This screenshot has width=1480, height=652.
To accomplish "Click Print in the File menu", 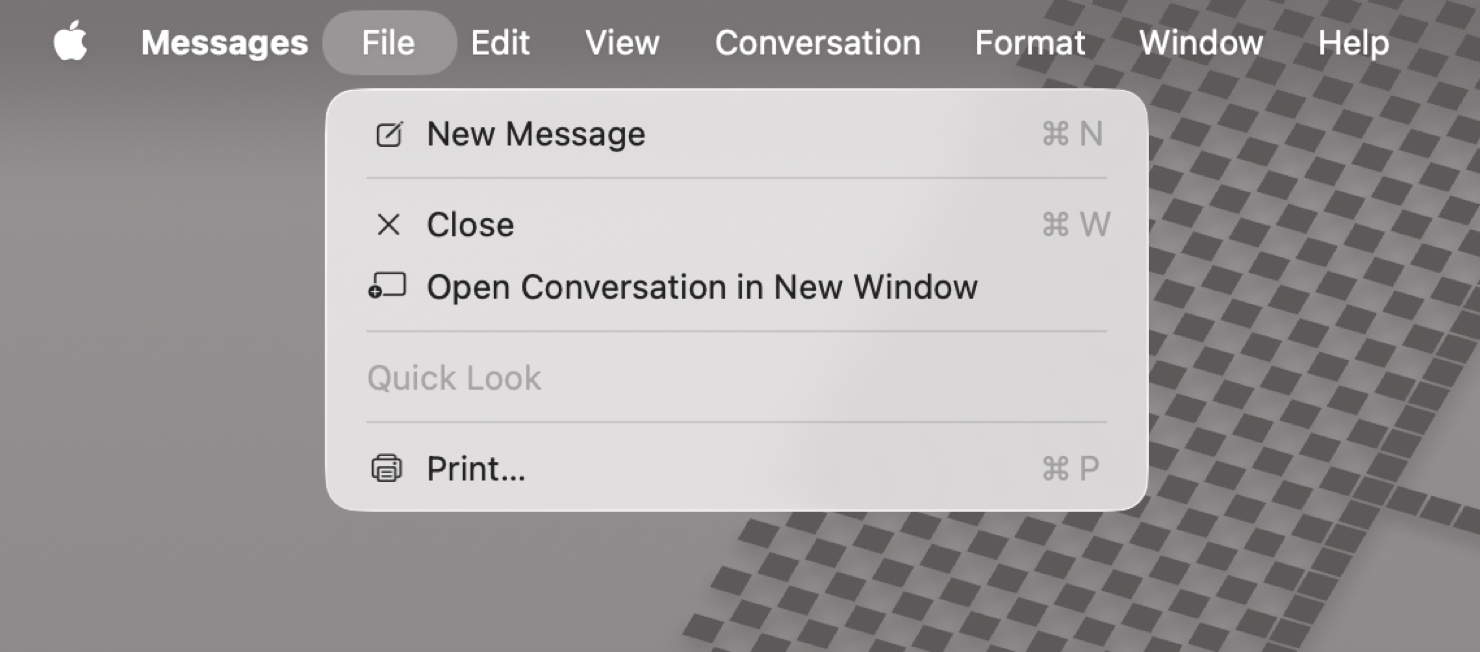I will coord(476,468).
